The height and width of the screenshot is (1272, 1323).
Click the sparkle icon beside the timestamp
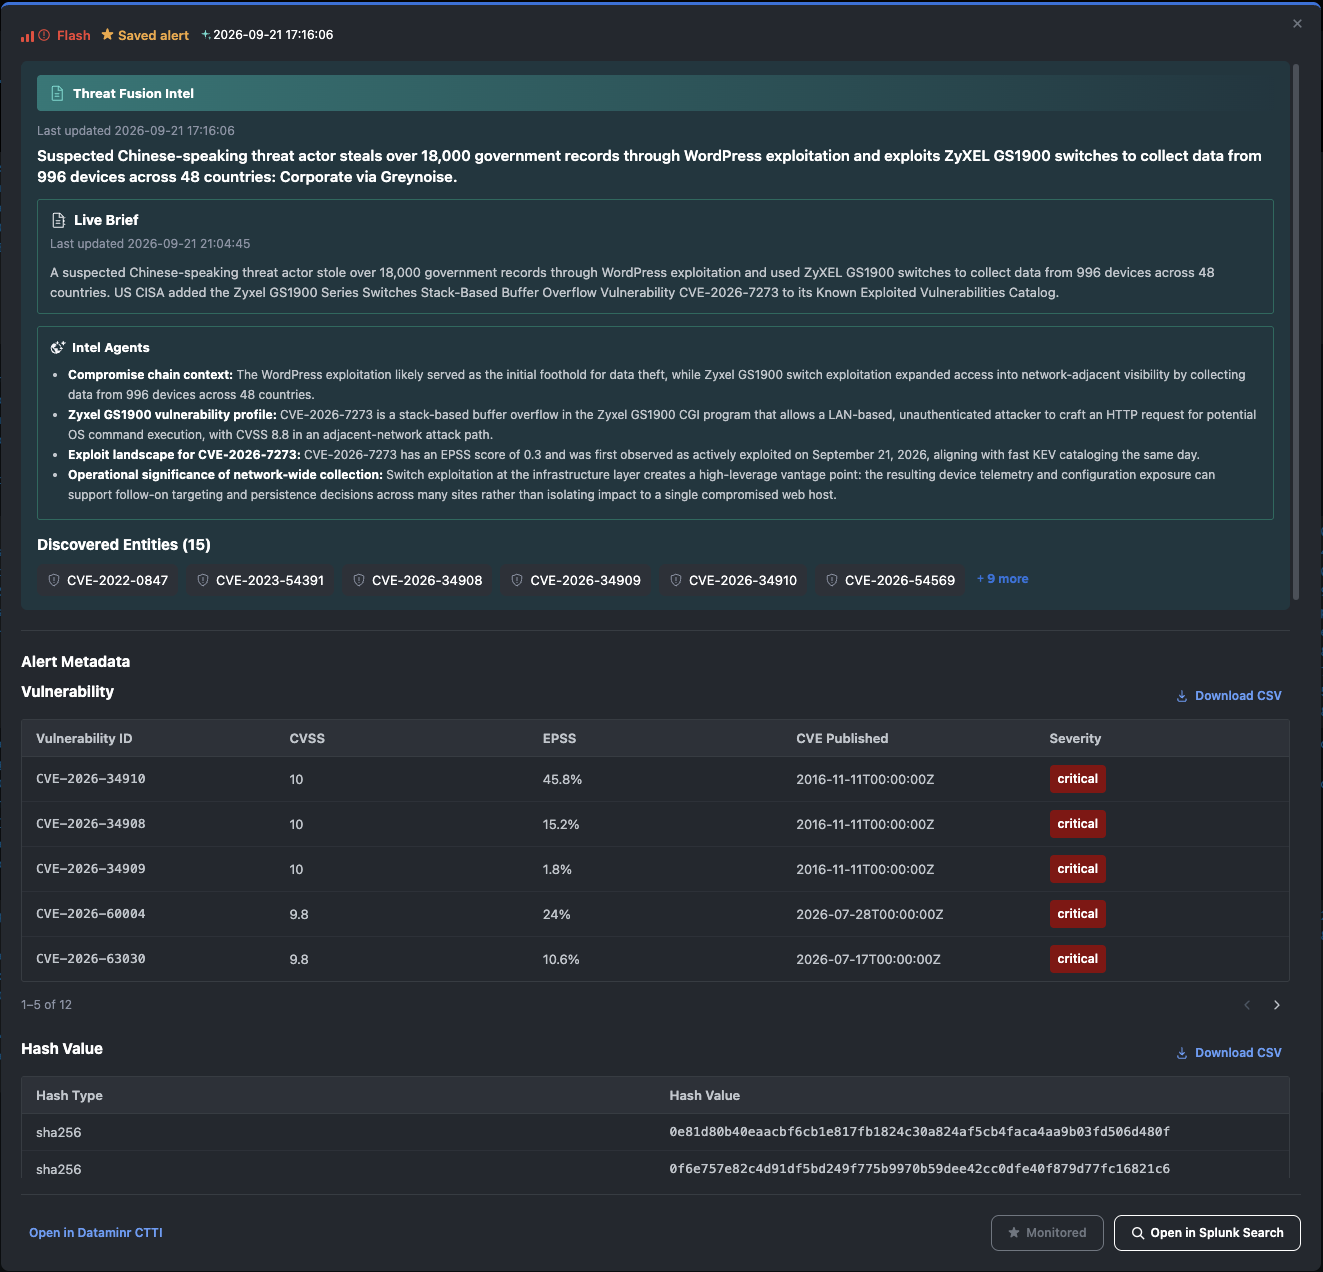(x=206, y=34)
